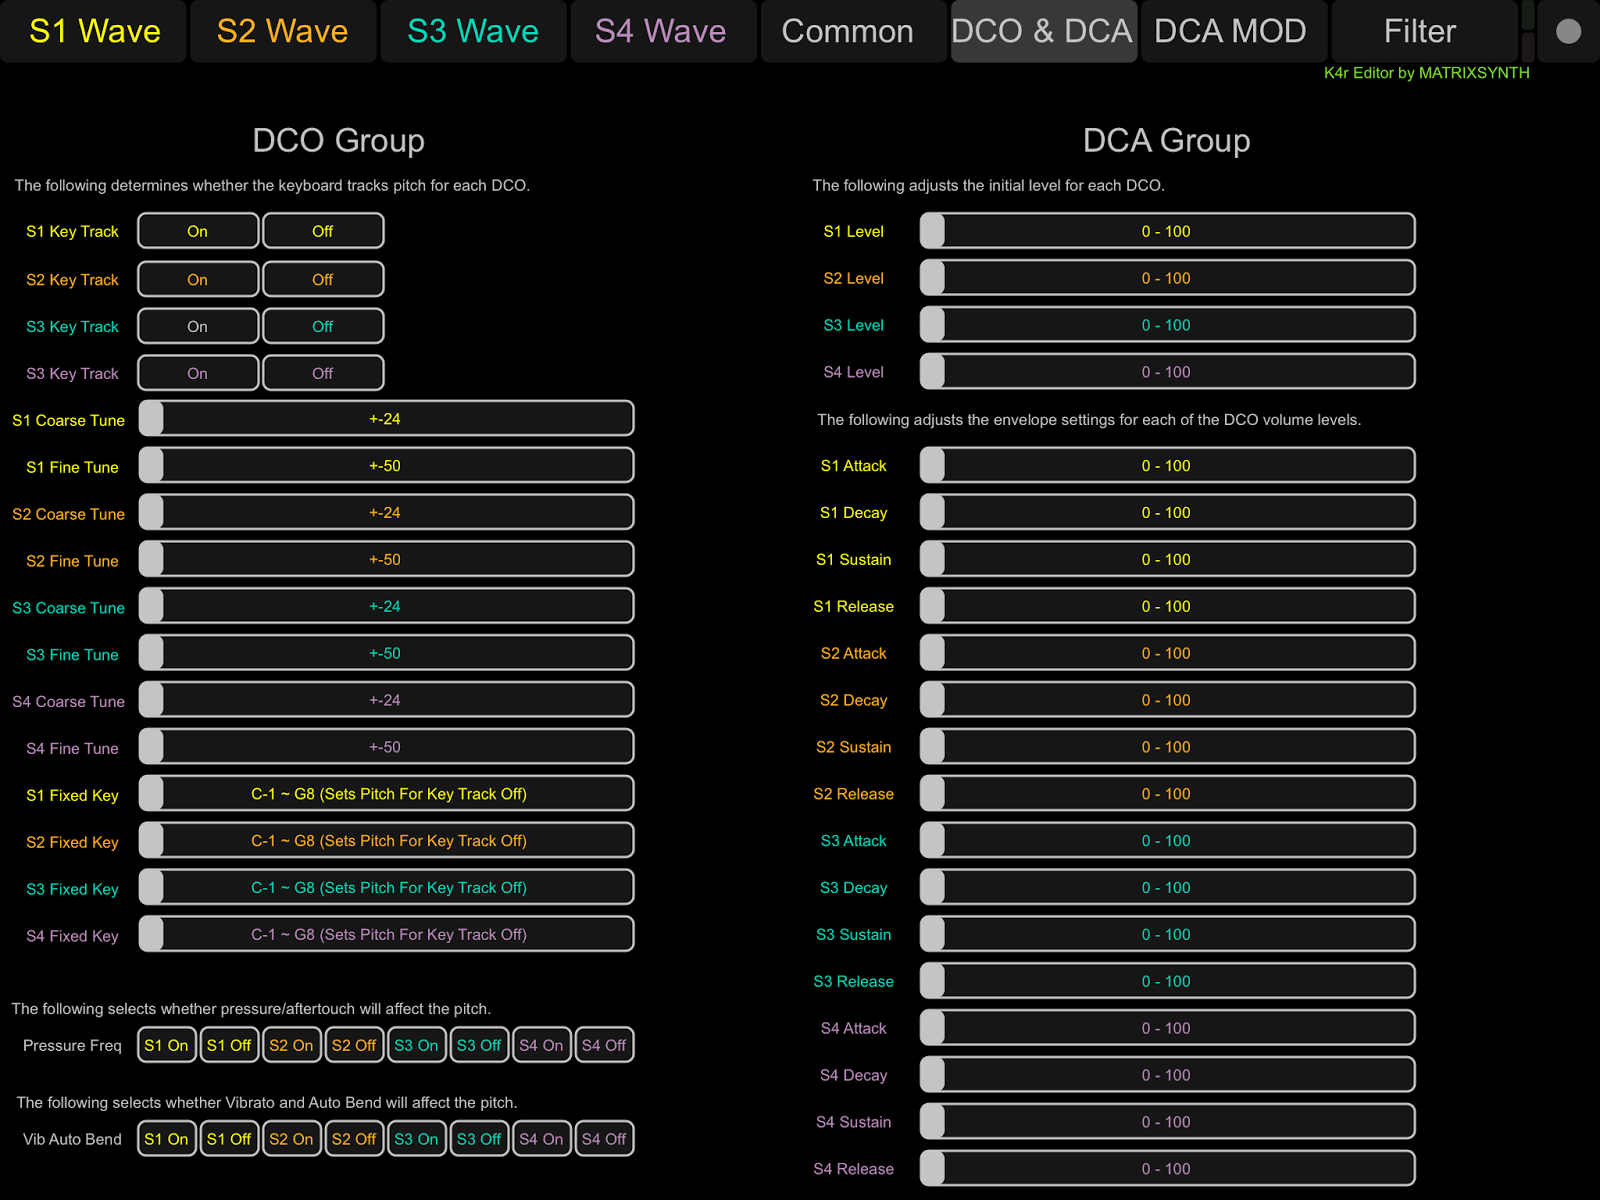This screenshot has width=1600, height=1200.
Task: Click the S2 Fixed Key slider track
Action: click(387, 840)
